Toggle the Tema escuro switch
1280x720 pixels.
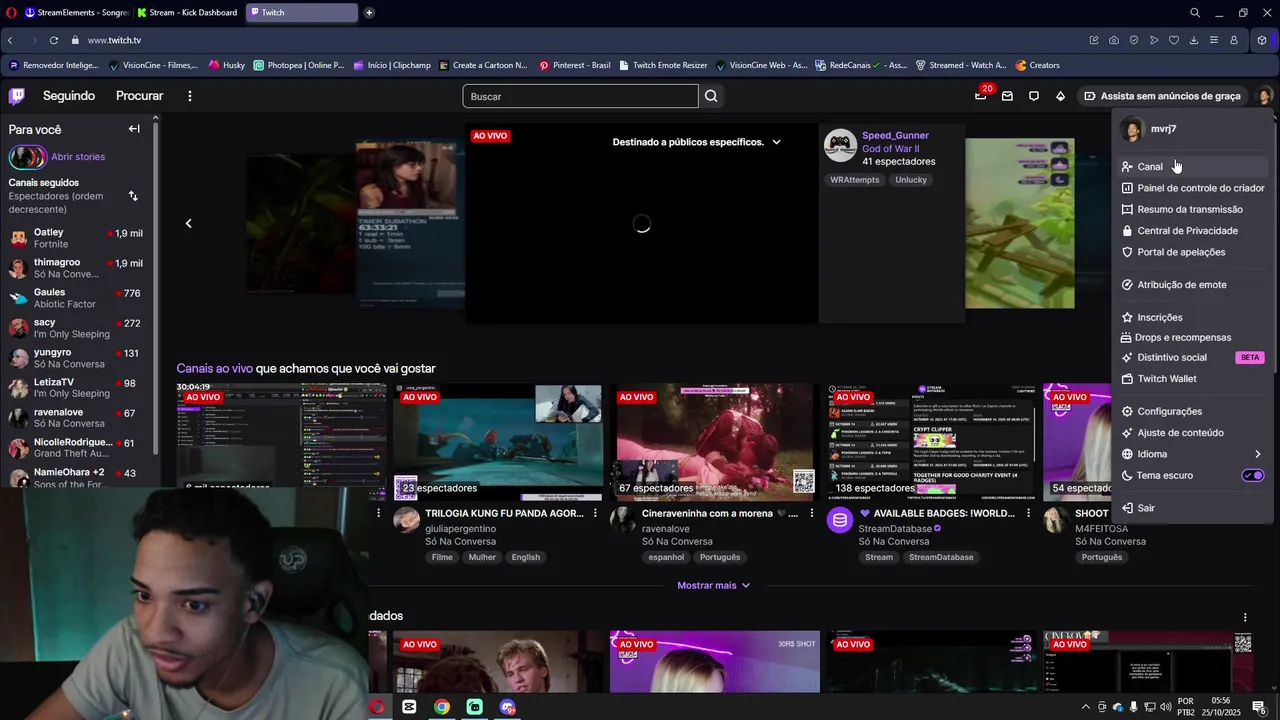coord(1253,475)
